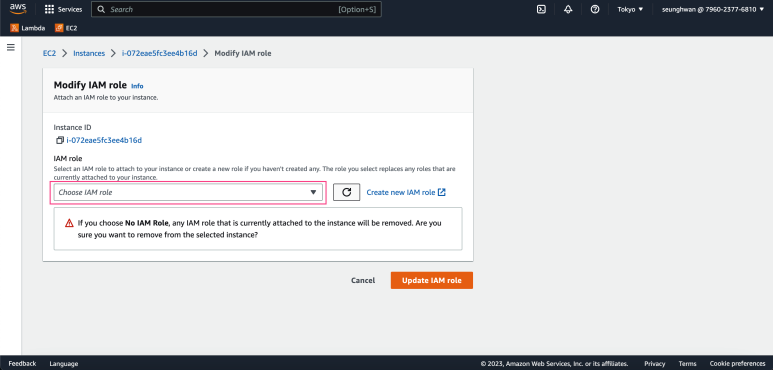Expand the Tokyo region selector
Image resolution: width=773 pixels, height=370 pixels.
click(631, 9)
